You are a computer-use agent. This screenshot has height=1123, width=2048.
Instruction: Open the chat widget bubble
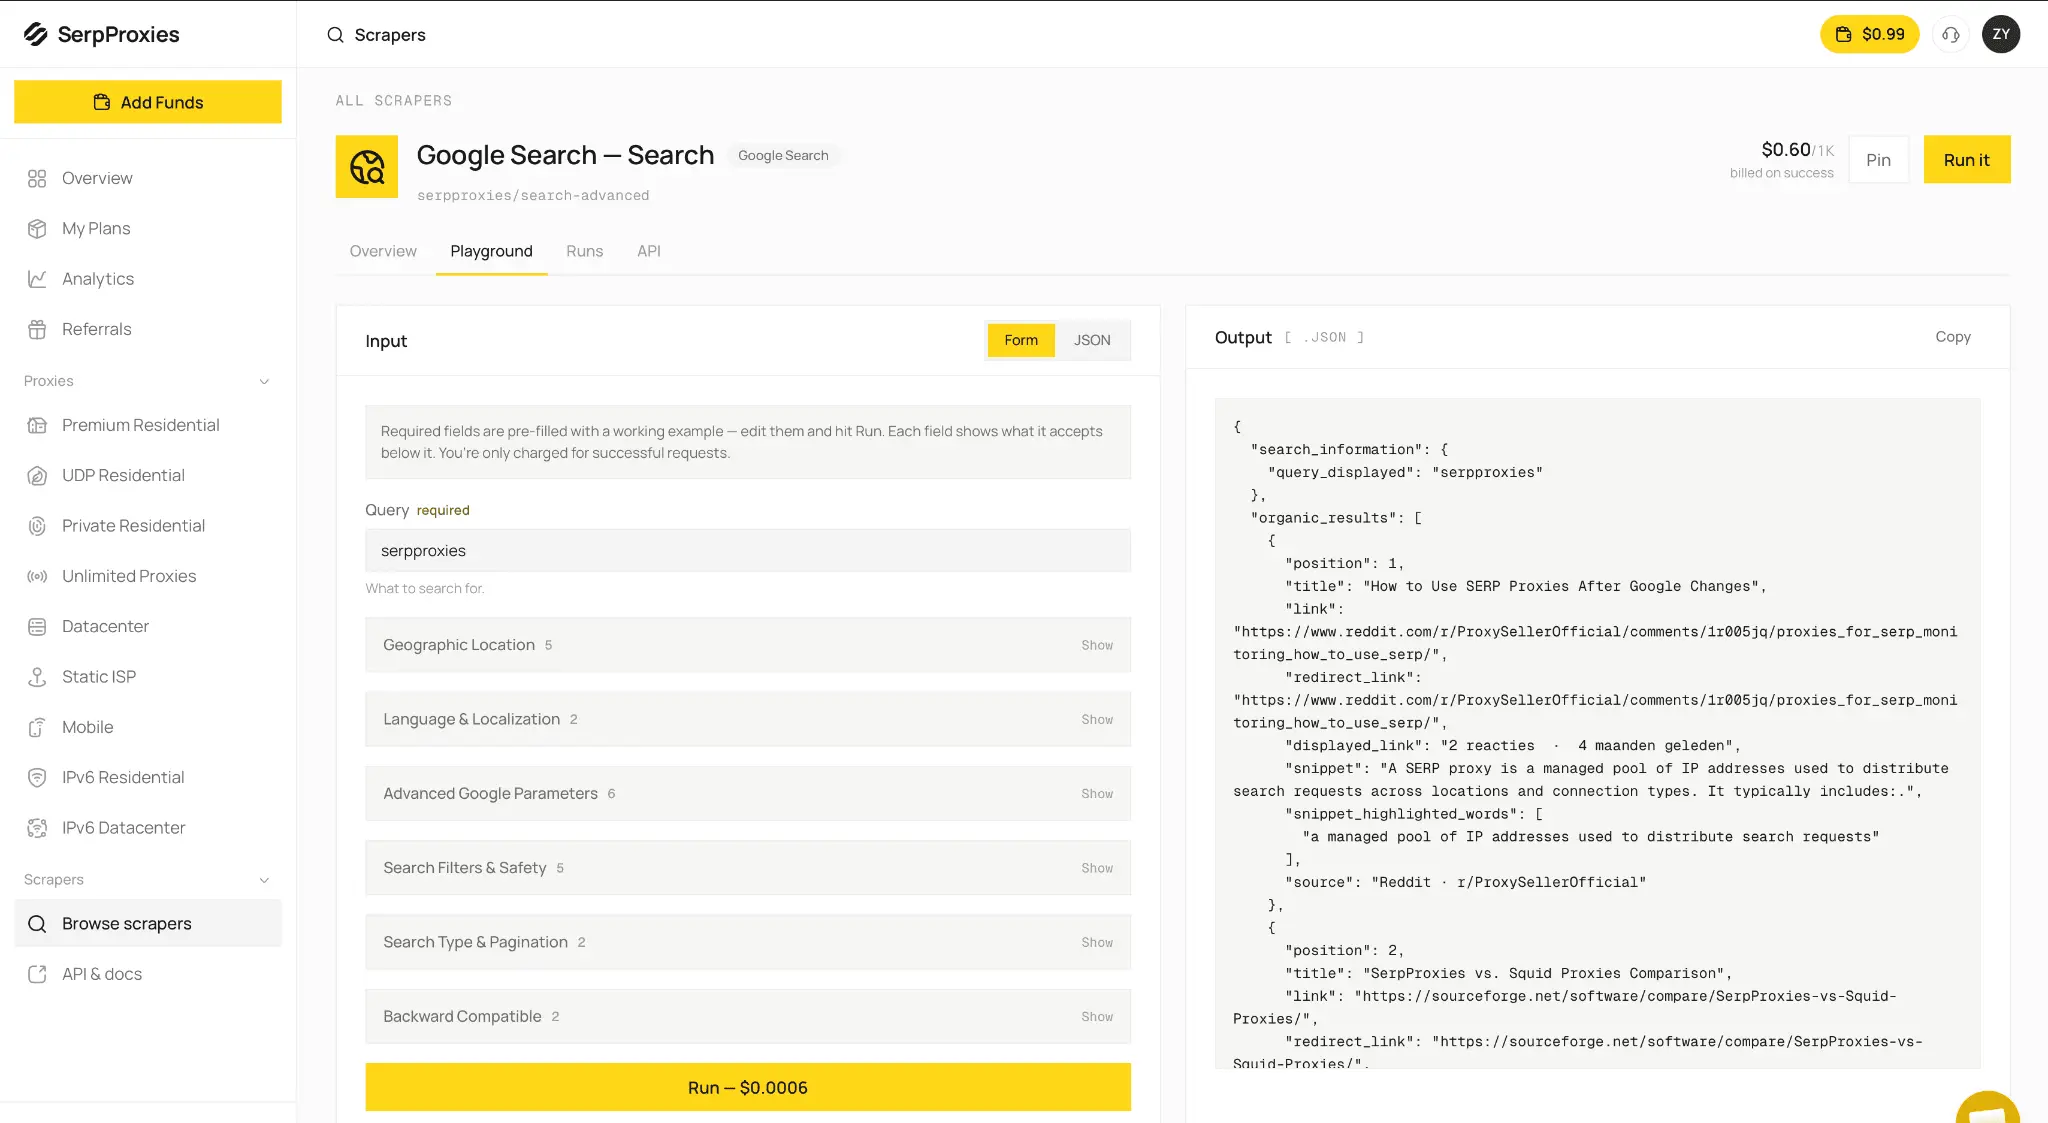[1987, 1108]
